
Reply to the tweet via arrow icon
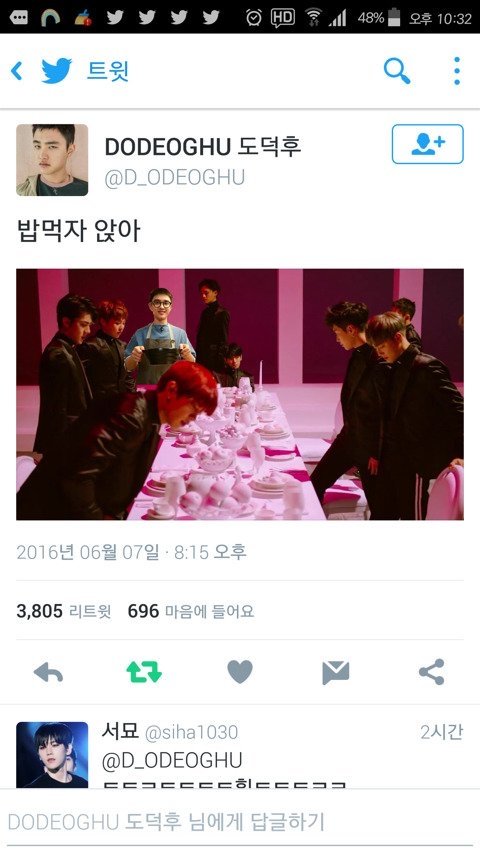coord(48,672)
